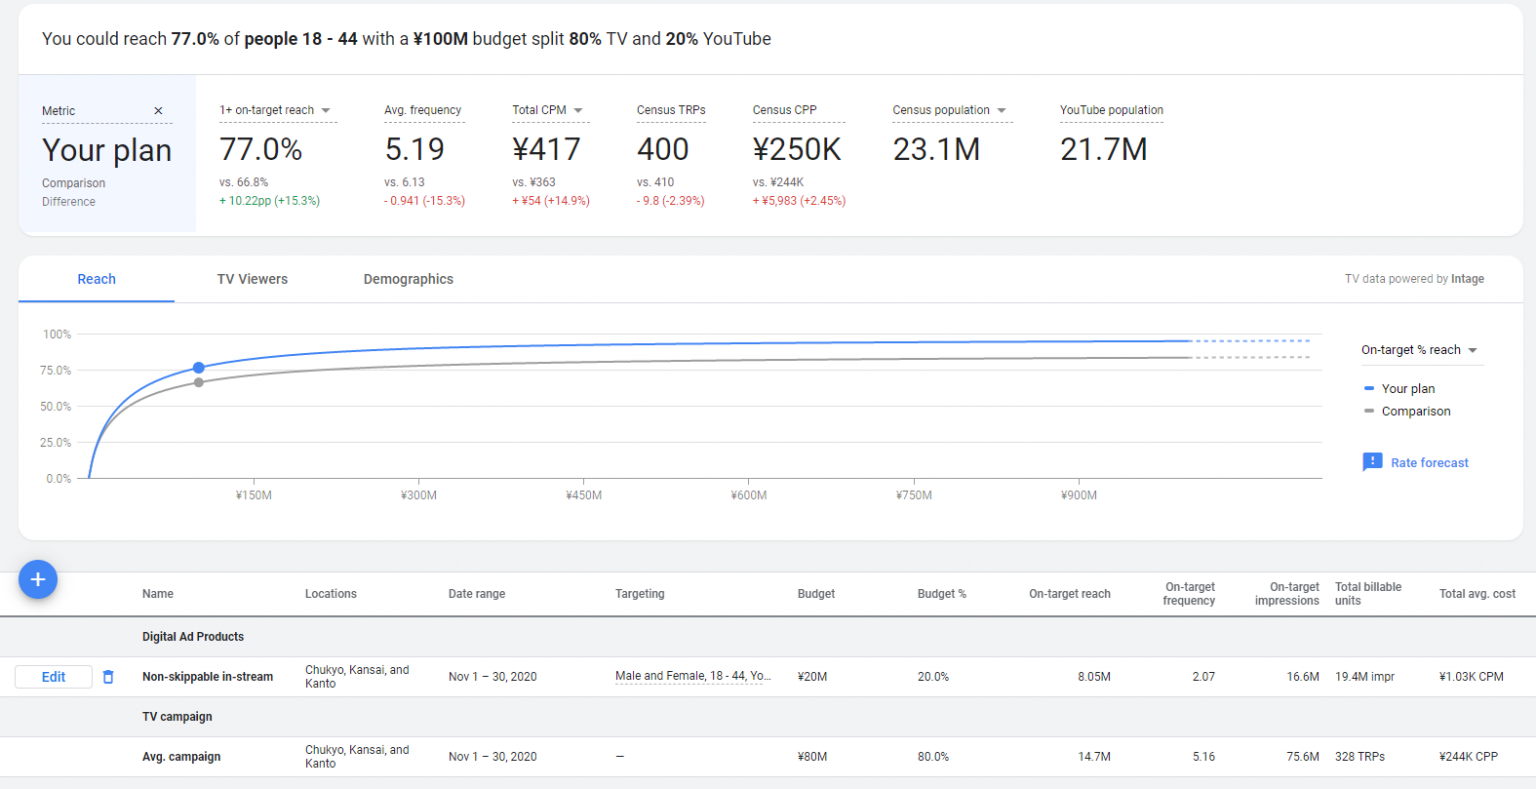Select the Reach tab
This screenshot has width=1536, height=789.
[96, 279]
